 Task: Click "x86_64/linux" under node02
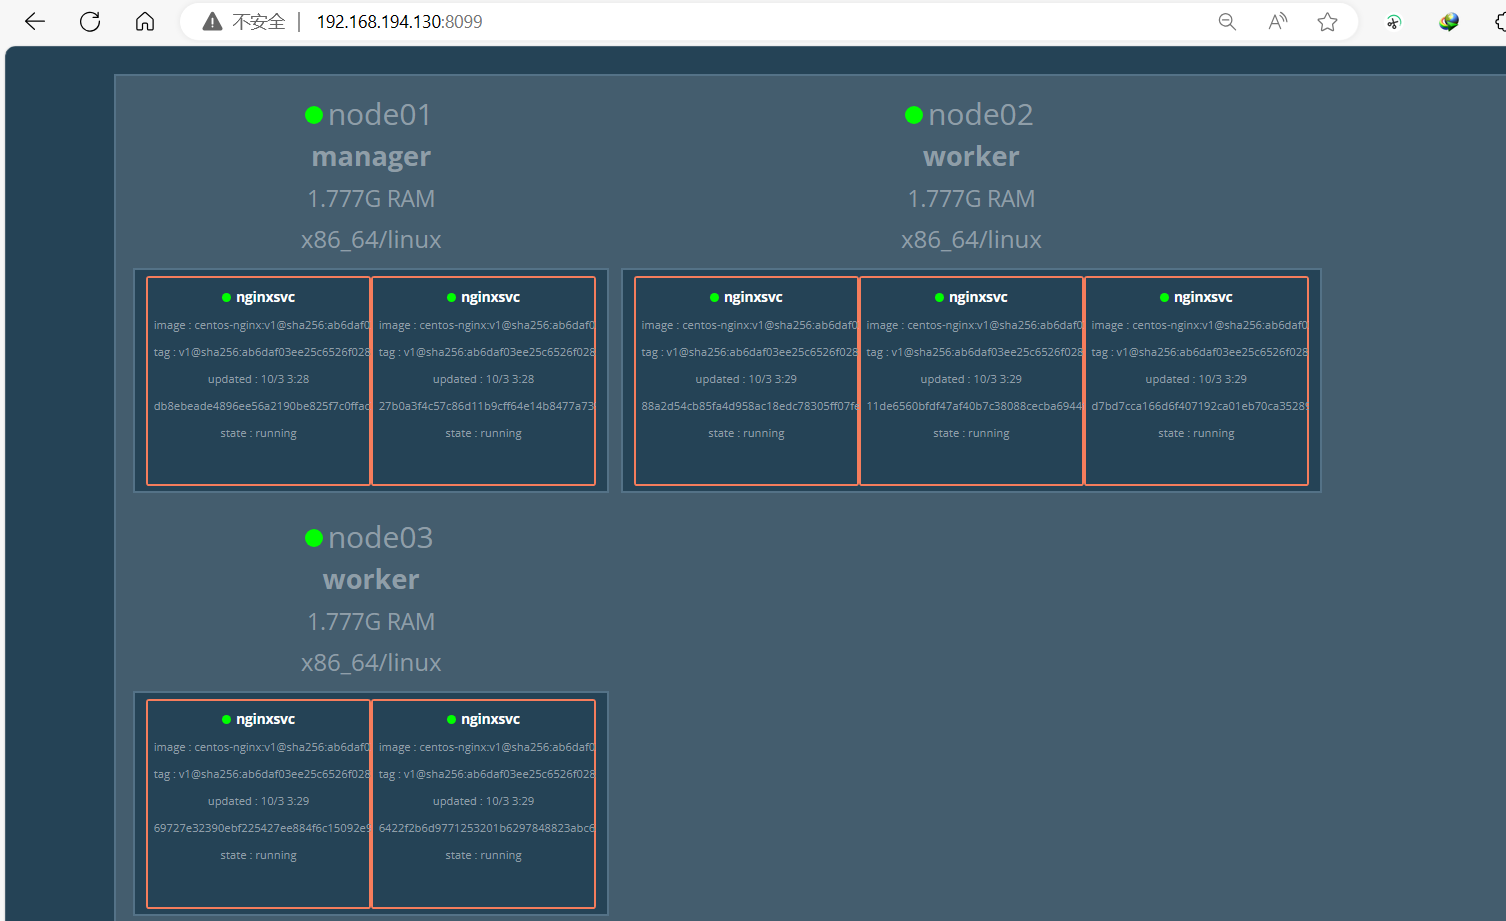click(x=971, y=240)
